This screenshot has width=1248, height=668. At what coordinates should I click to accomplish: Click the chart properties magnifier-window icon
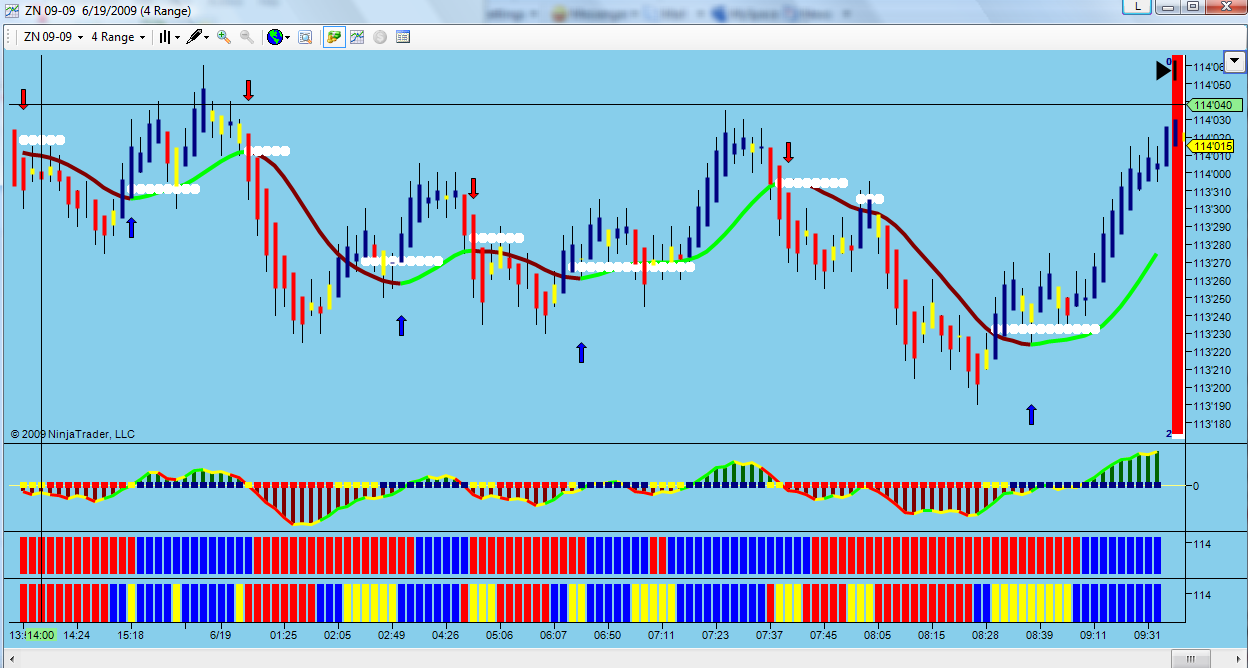pos(305,37)
